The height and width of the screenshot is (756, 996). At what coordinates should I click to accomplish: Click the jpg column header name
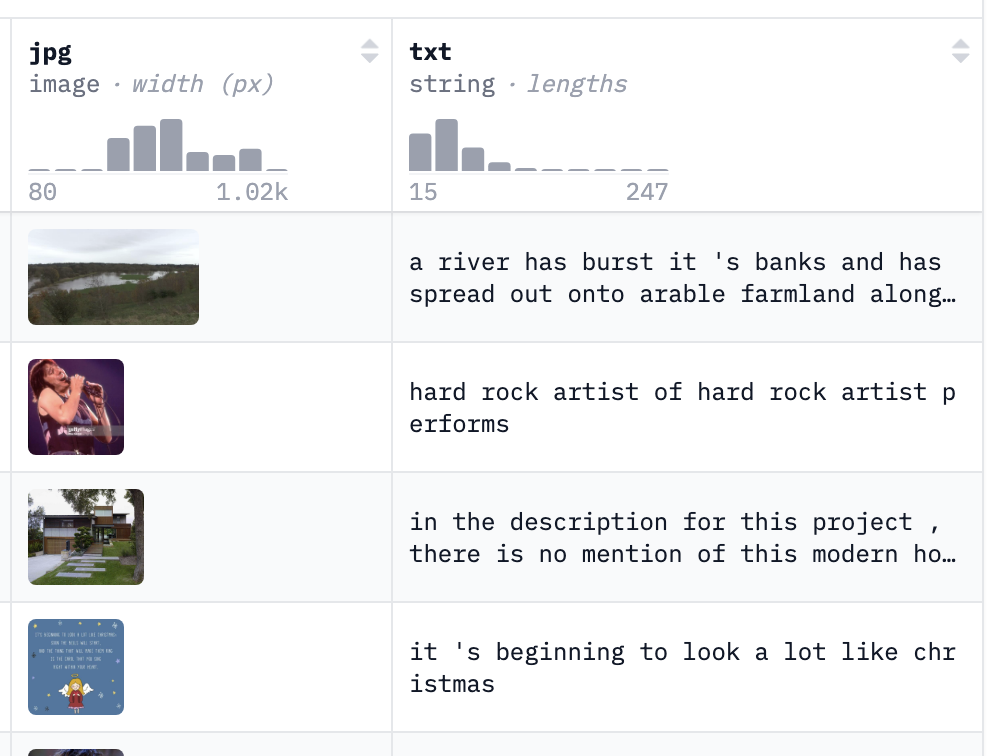pyautogui.click(x=51, y=52)
